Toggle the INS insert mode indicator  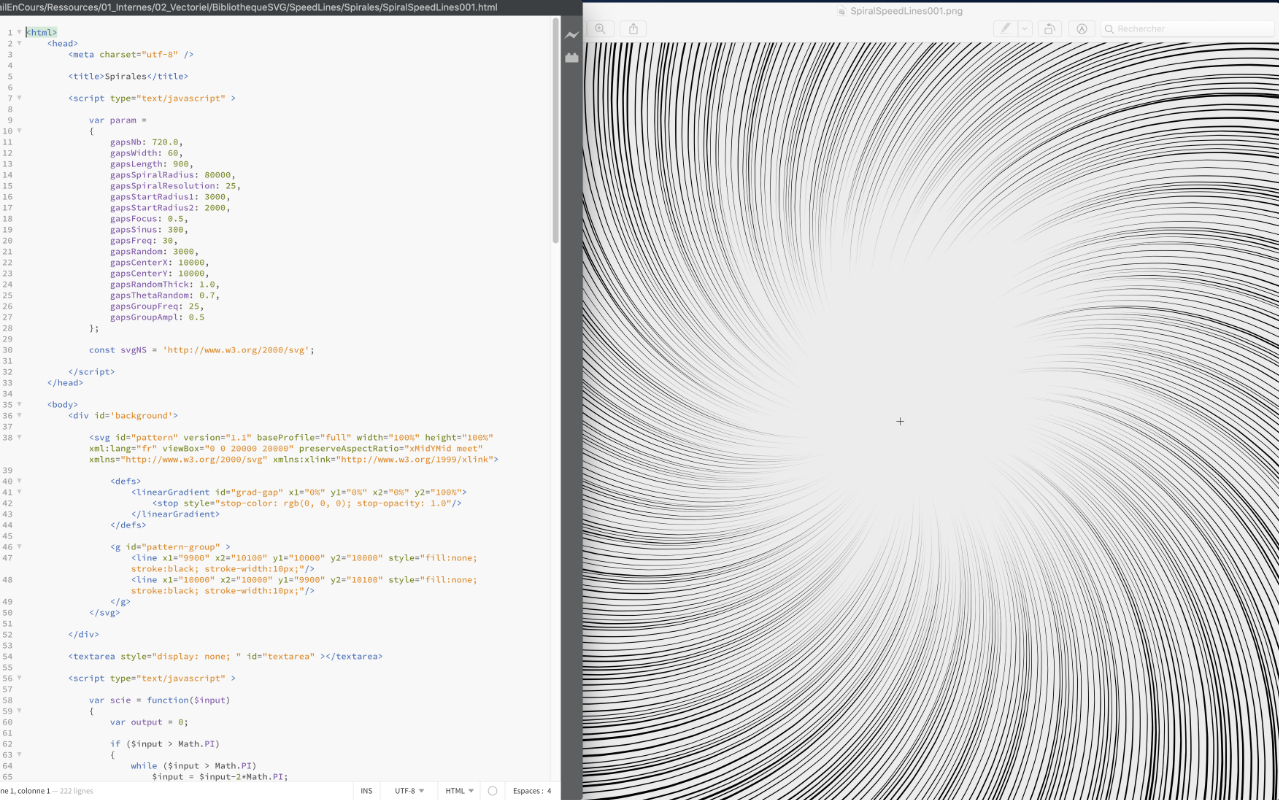(x=366, y=791)
